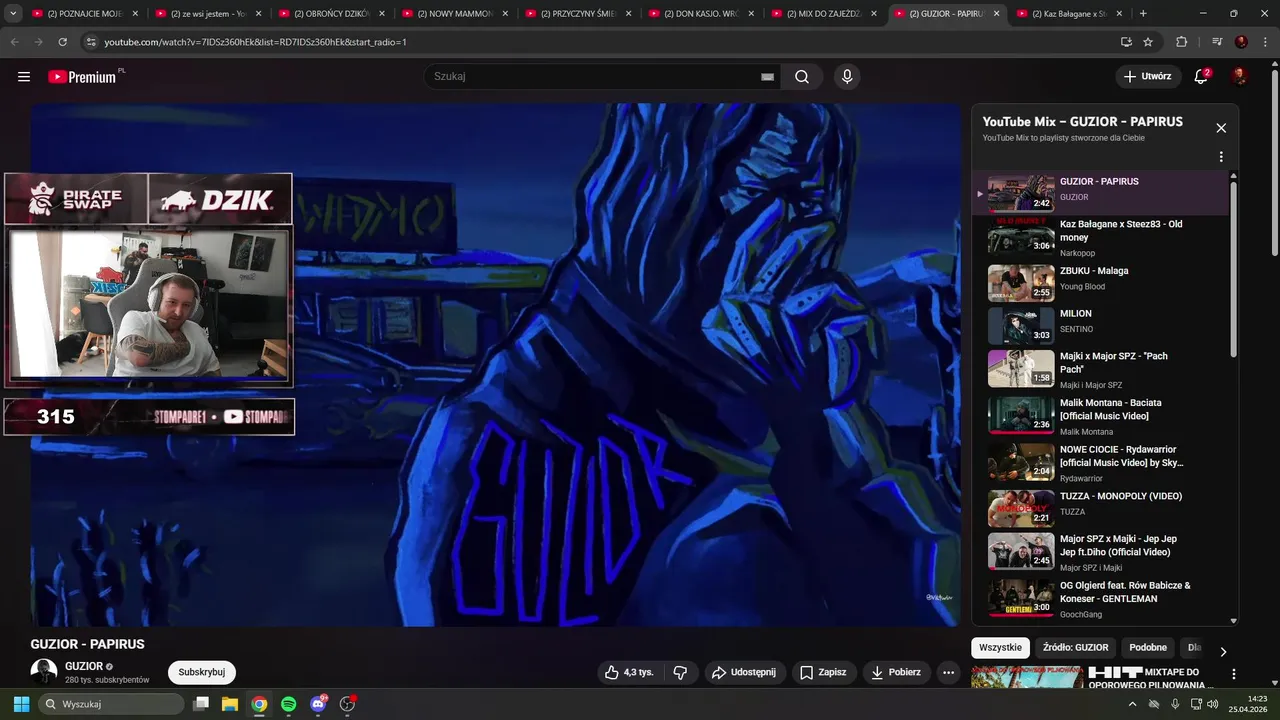Click the address bar URL
Screen dimensions: 1280x720
[255, 42]
